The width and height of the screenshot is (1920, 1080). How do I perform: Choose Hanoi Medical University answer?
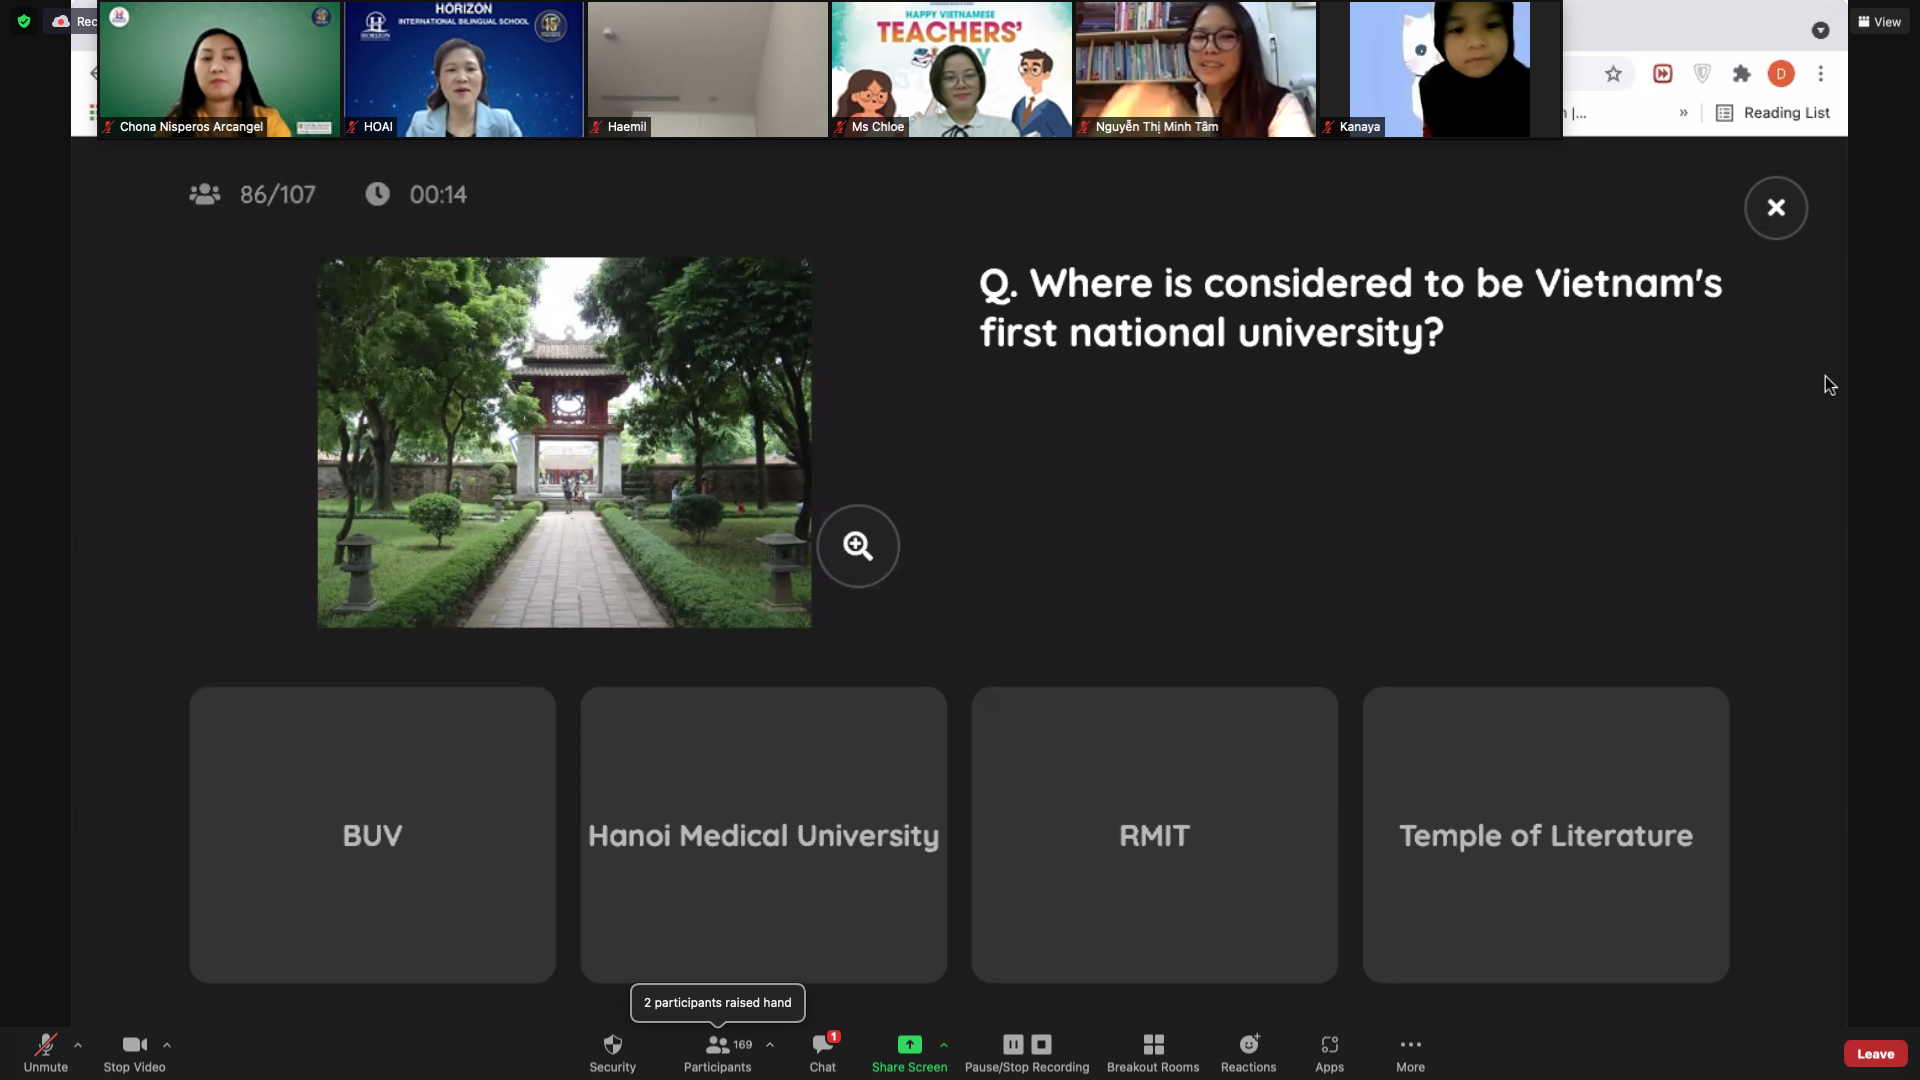click(x=764, y=835)
